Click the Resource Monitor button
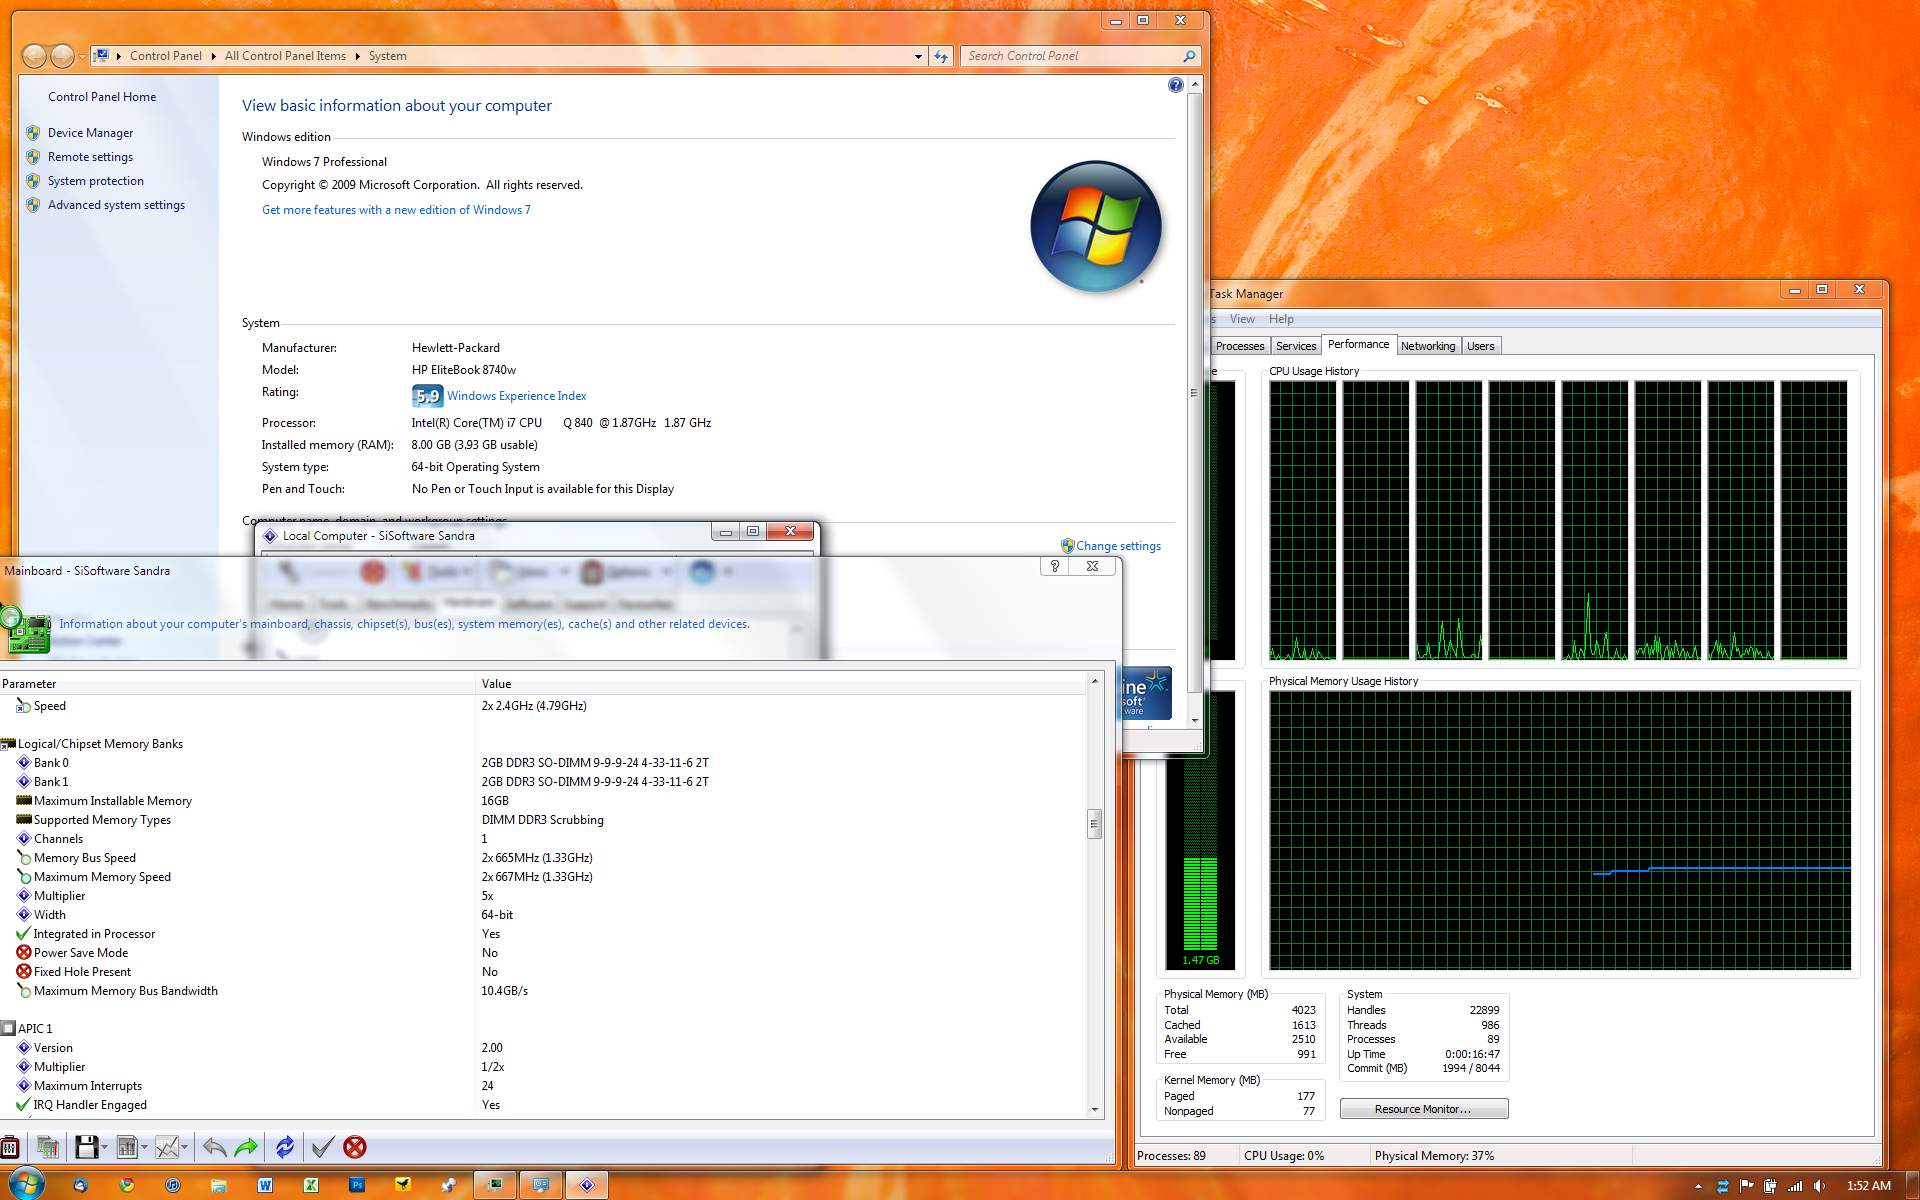Viewport: 1920px width, 1200px height. click(x=1423, y=1109)
